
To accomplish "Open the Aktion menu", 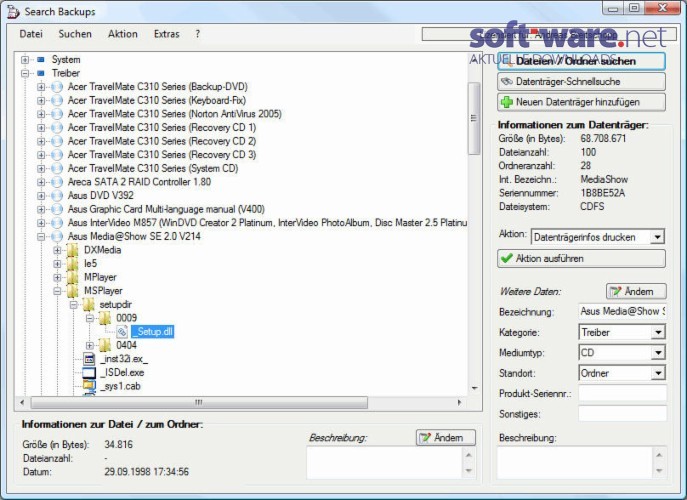I will coord(123,34).
